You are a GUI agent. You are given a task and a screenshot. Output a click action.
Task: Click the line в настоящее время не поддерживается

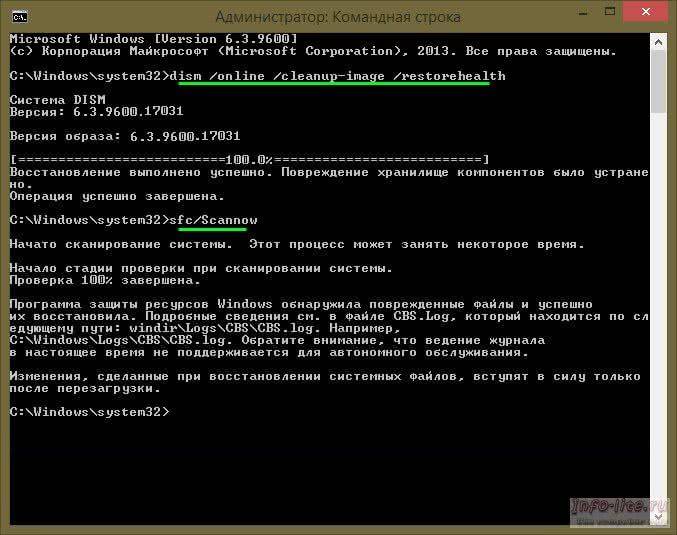click(269, 353)
